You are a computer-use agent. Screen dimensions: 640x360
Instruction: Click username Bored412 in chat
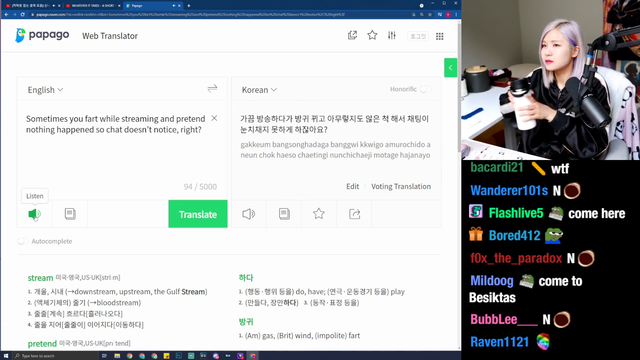tap(514, 236)
